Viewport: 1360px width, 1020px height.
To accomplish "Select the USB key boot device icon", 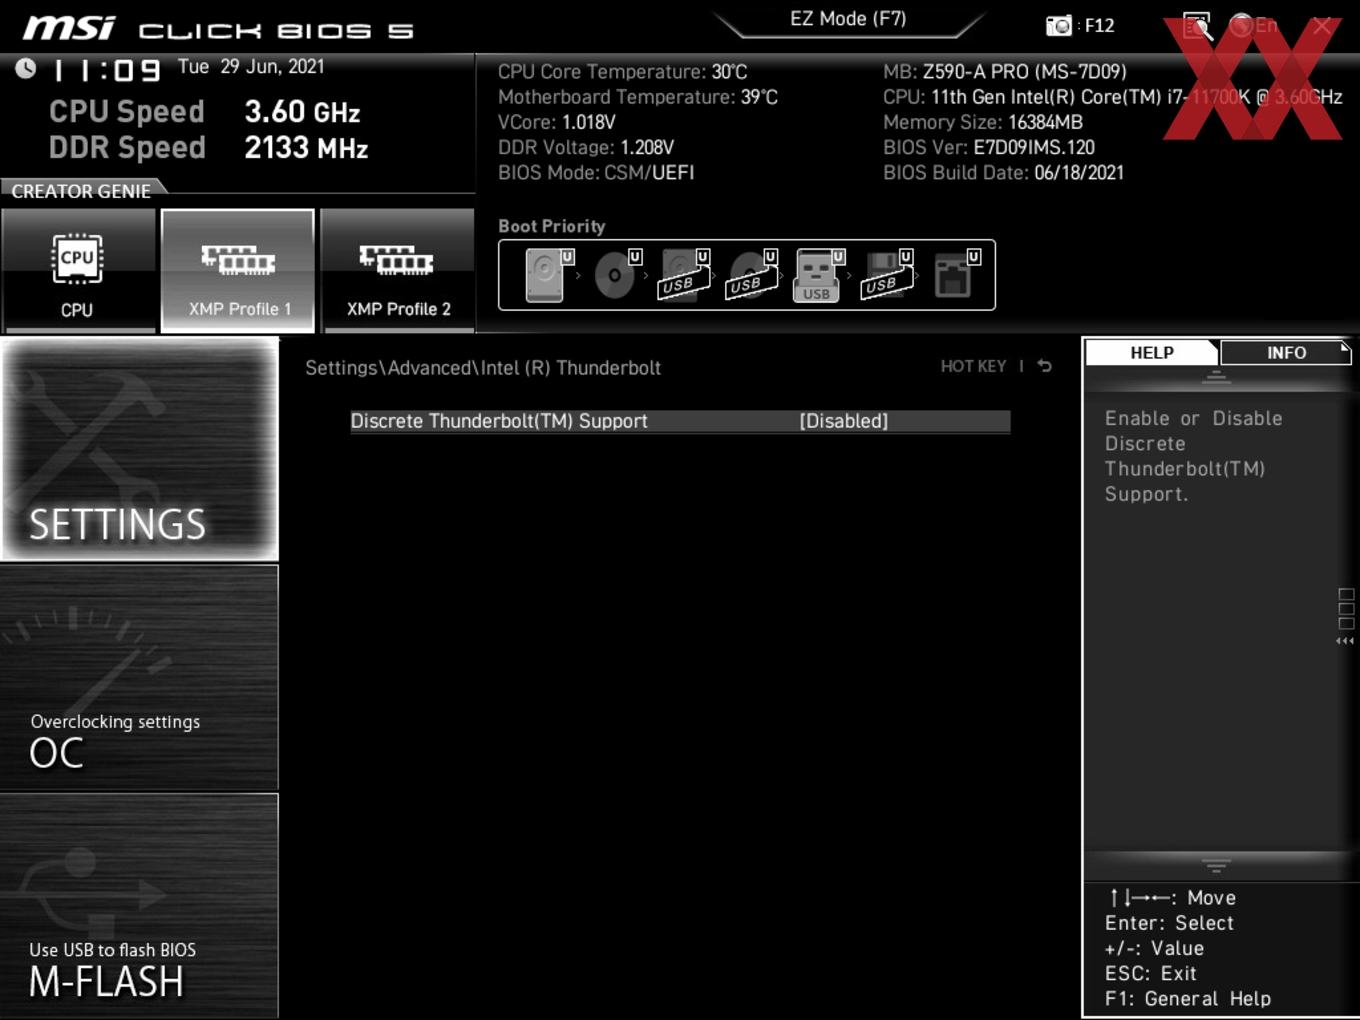I will 819,275.
